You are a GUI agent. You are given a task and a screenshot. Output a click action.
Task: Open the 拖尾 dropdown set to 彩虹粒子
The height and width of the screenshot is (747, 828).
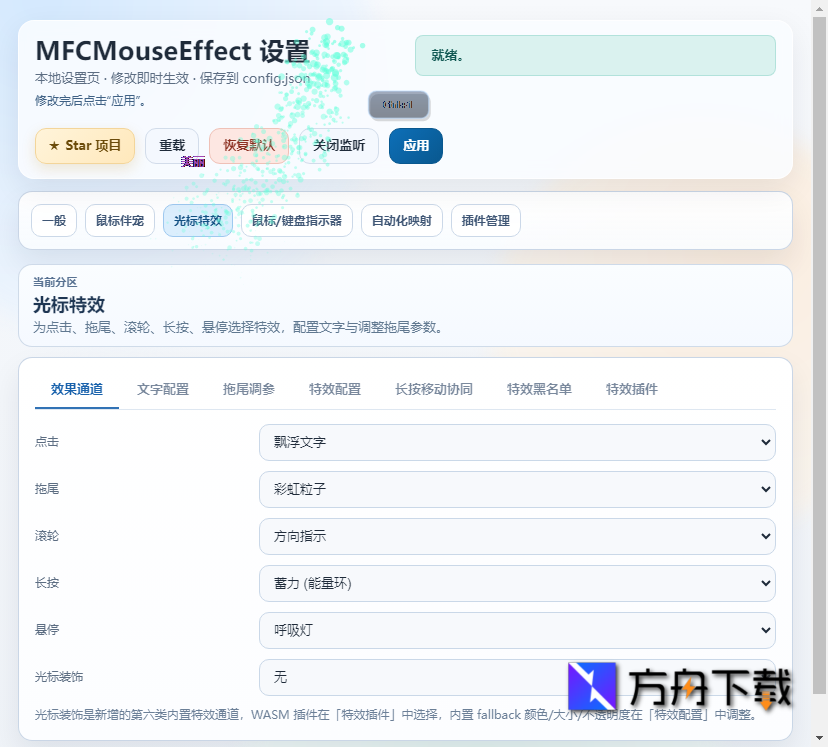(x=518, y=489)
